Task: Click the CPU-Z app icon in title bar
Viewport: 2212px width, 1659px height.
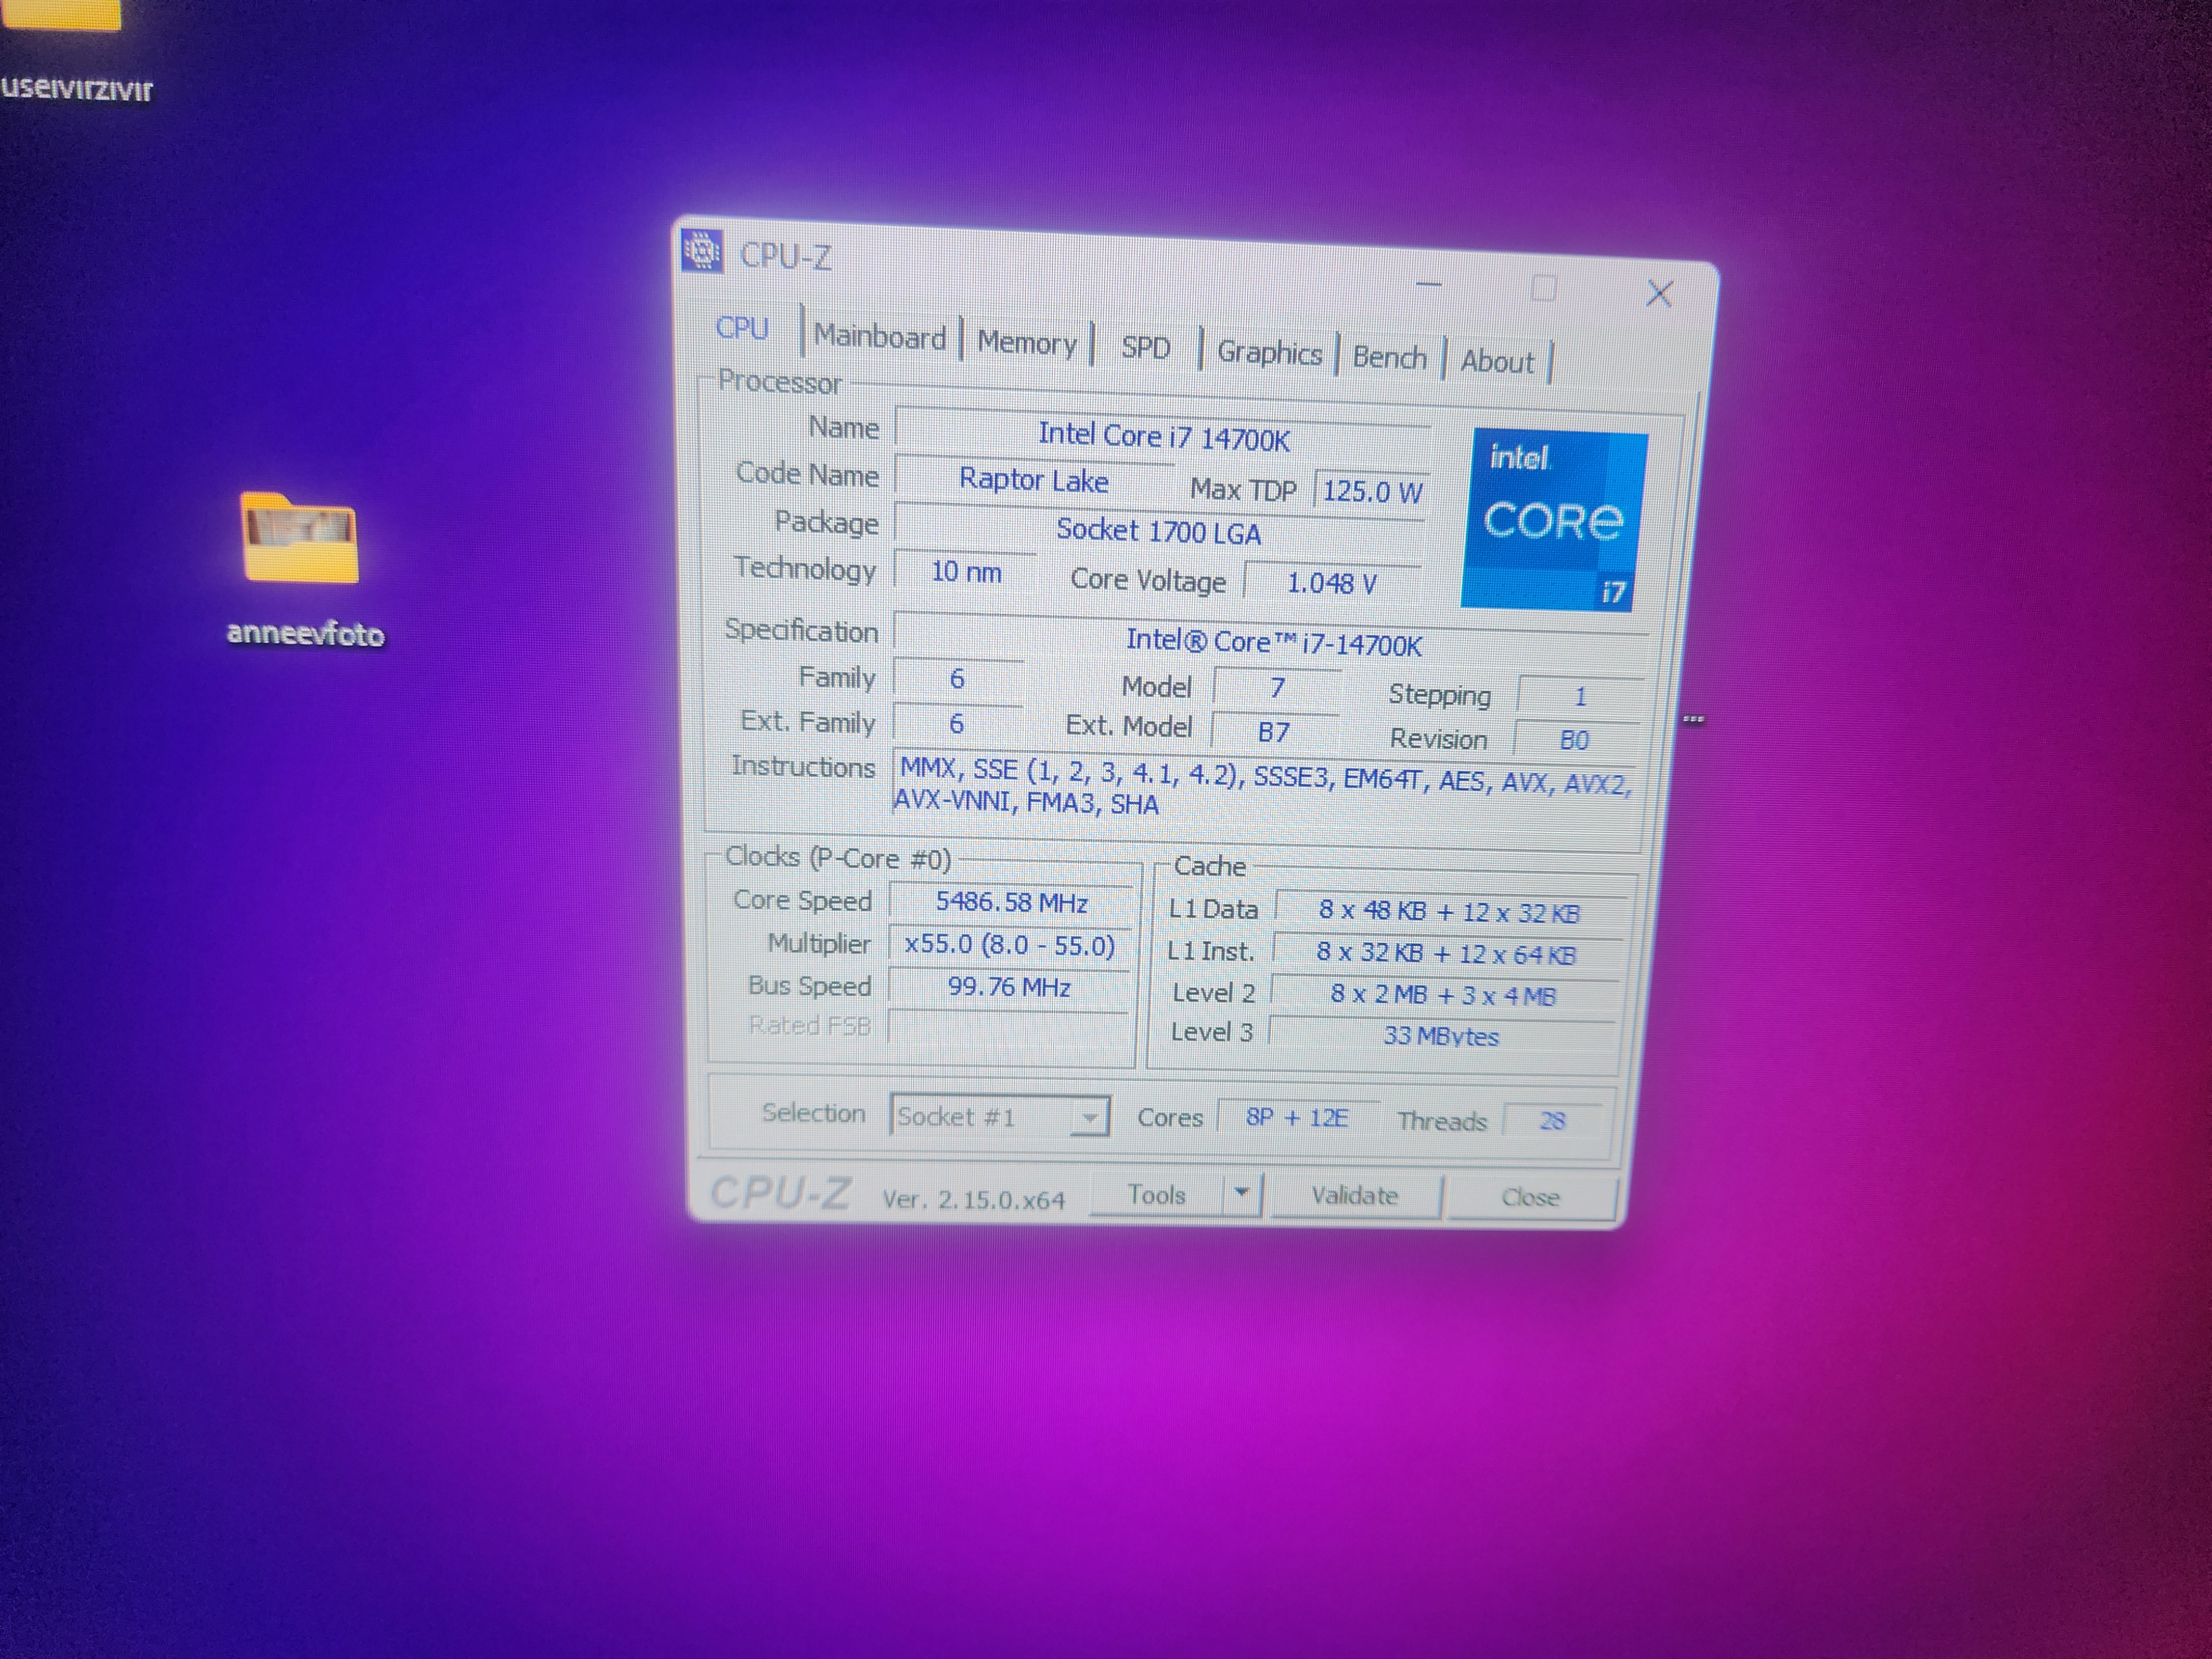Action: coord(702,251)
